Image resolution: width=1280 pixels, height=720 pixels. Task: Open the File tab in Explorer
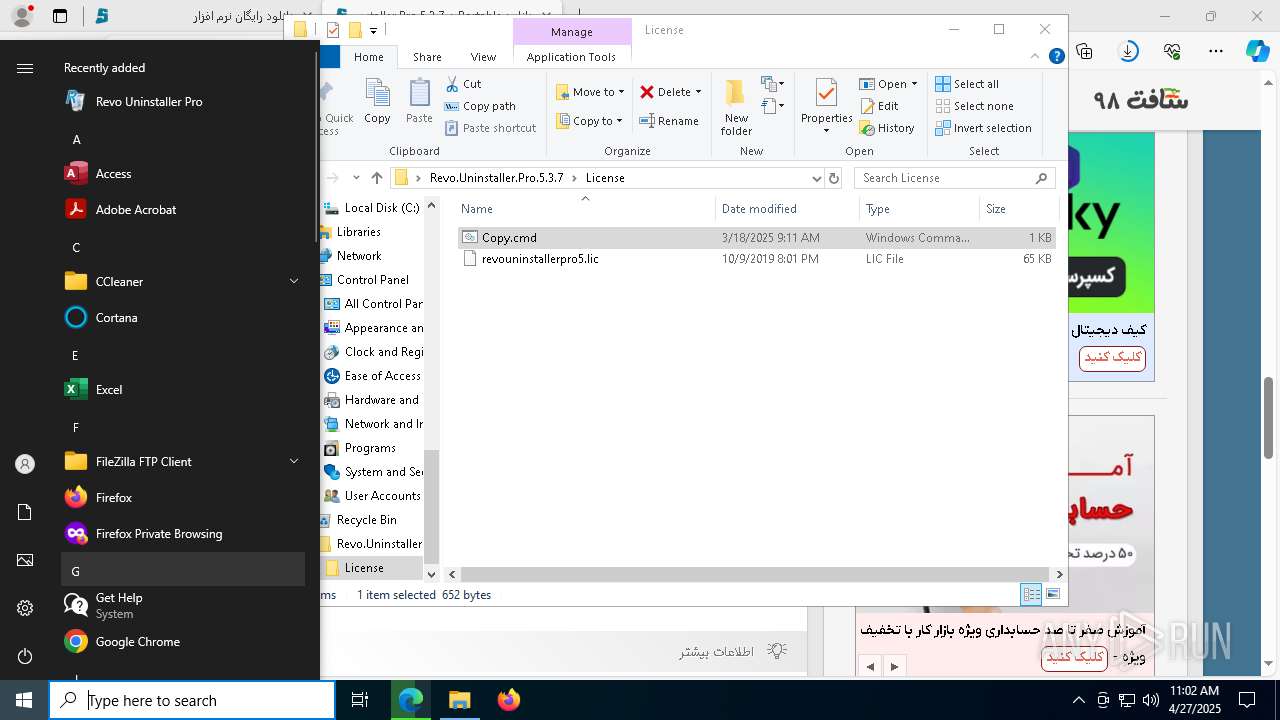pyautogui.click(x=330, y=57)
